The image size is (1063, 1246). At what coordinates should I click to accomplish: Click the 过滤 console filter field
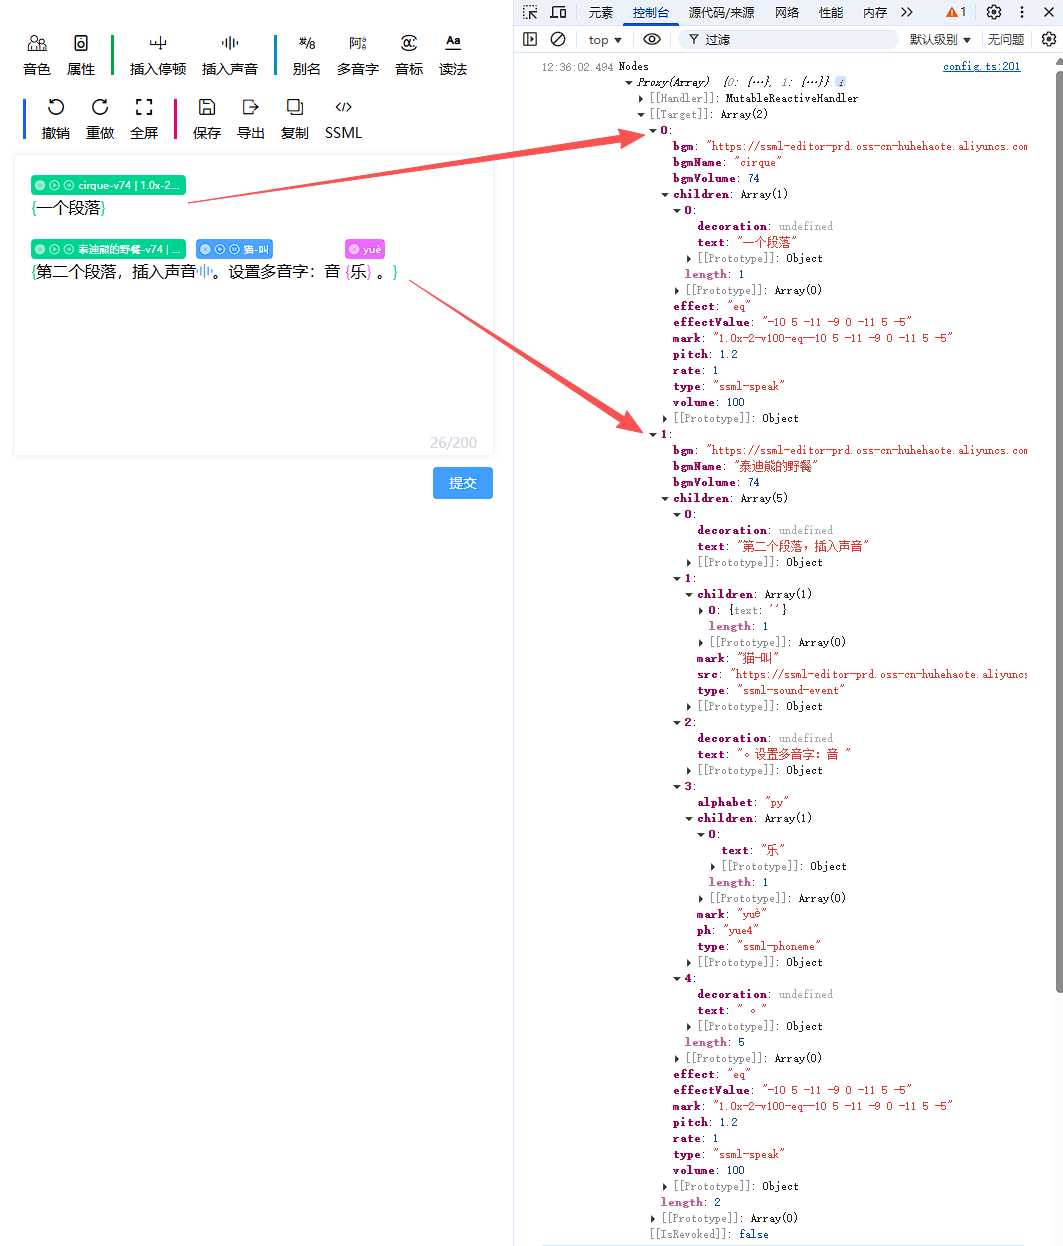790,39
